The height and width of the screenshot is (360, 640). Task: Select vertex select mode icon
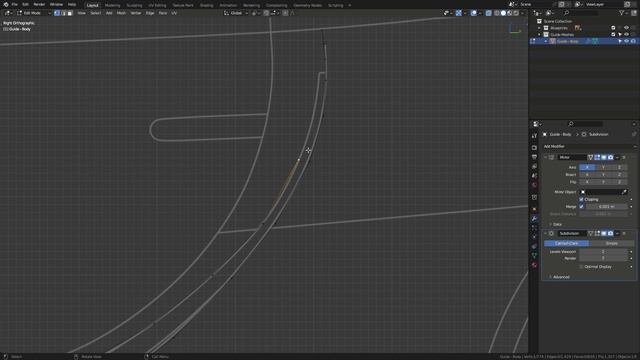pos(57,13)
